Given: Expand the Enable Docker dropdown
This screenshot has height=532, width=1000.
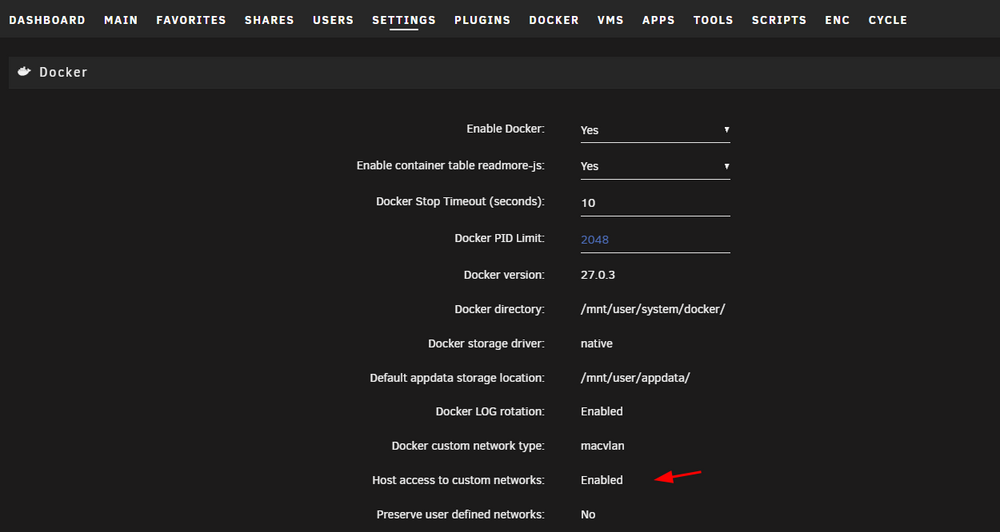Looking at the screenshot, I should click(x=655, y=130).
